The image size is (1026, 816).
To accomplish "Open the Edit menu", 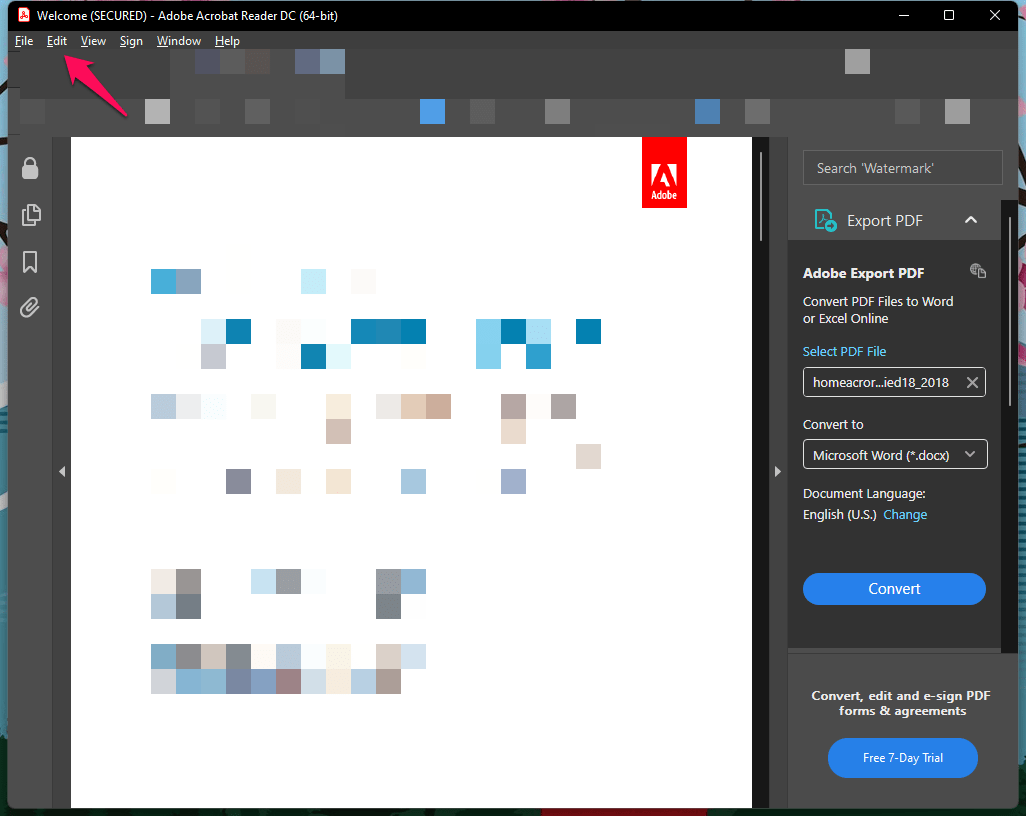I will pos(57,40).
